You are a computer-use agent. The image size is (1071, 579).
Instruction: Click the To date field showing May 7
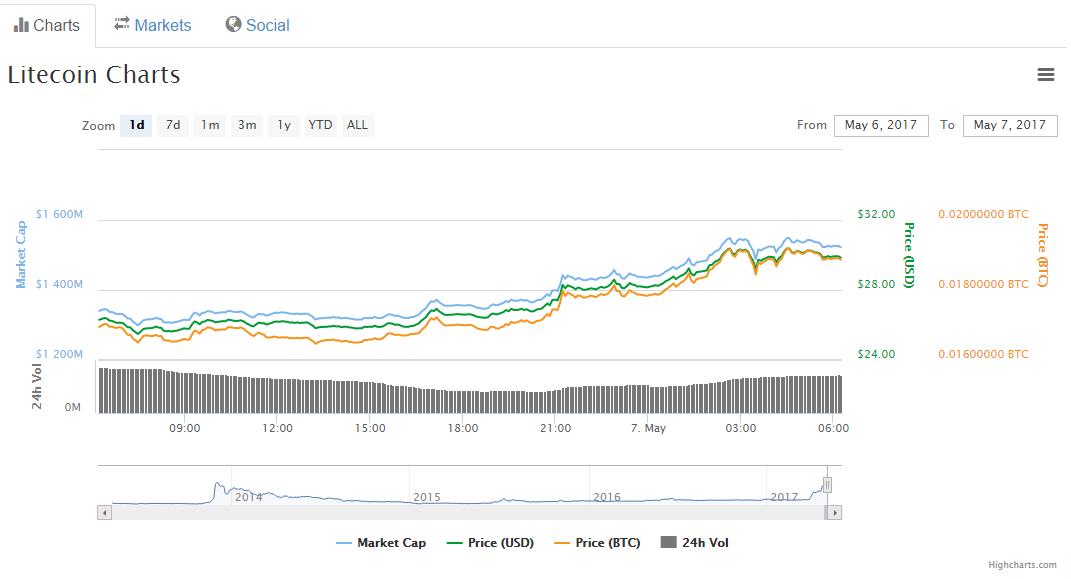click(1010, 125)
